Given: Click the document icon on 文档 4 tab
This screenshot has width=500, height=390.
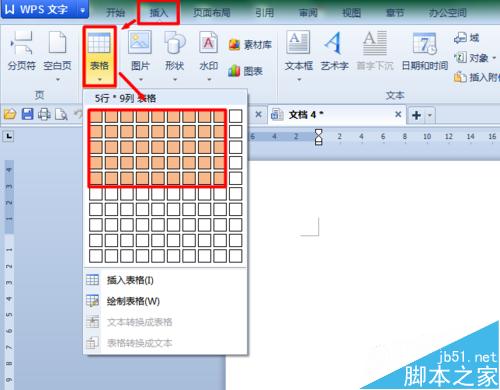Looking at the screenshot, I should pos(277,115).
